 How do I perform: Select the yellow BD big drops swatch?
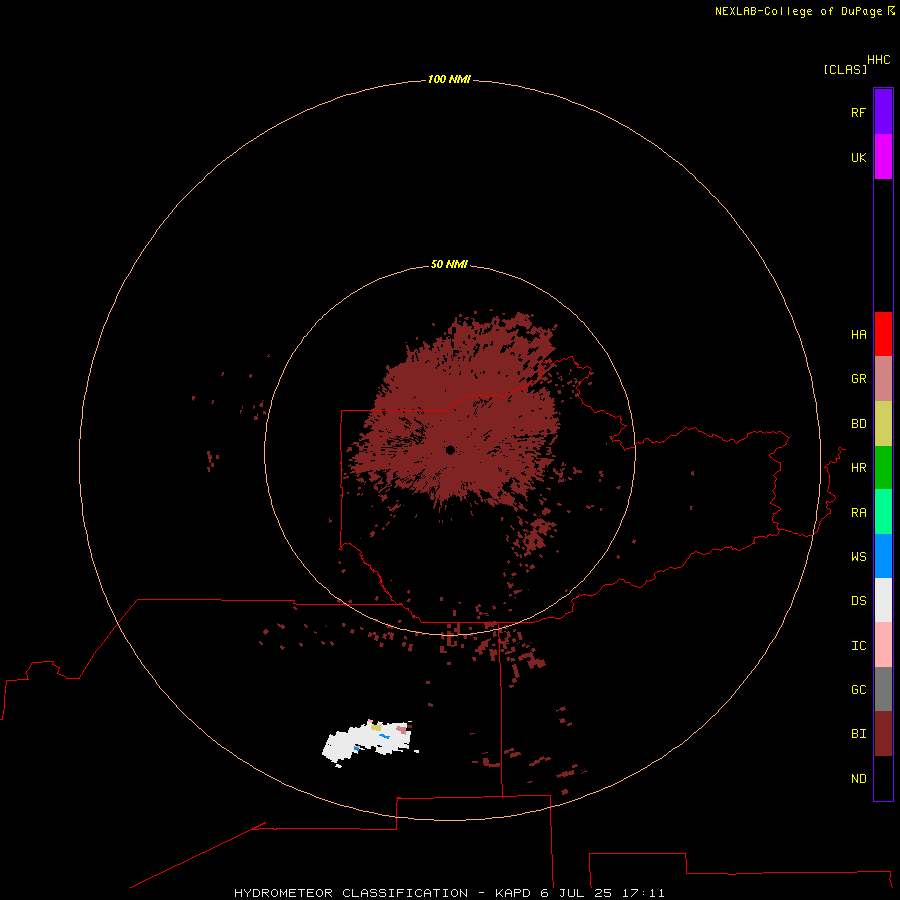pyautogui.click(x=883, y=424)
